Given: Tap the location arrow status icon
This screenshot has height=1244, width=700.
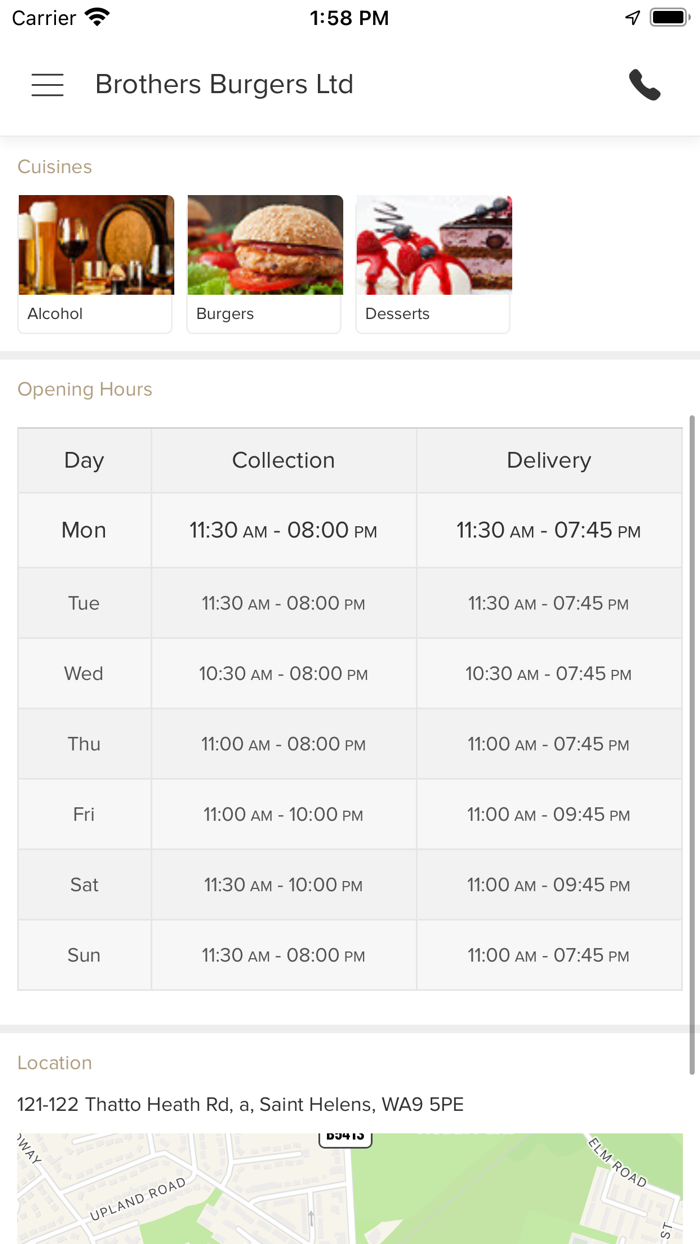Looking at the screenshot, I should [x=632, y=18].
